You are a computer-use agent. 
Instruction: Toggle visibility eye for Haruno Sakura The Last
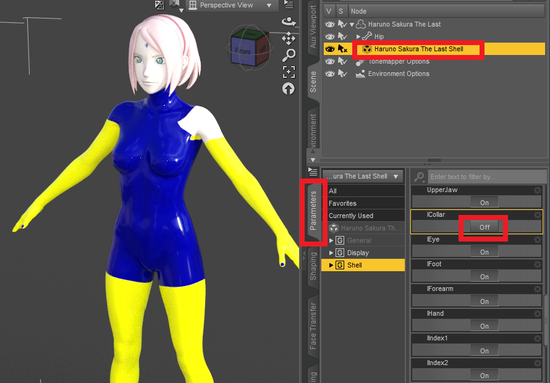[329, 24]
